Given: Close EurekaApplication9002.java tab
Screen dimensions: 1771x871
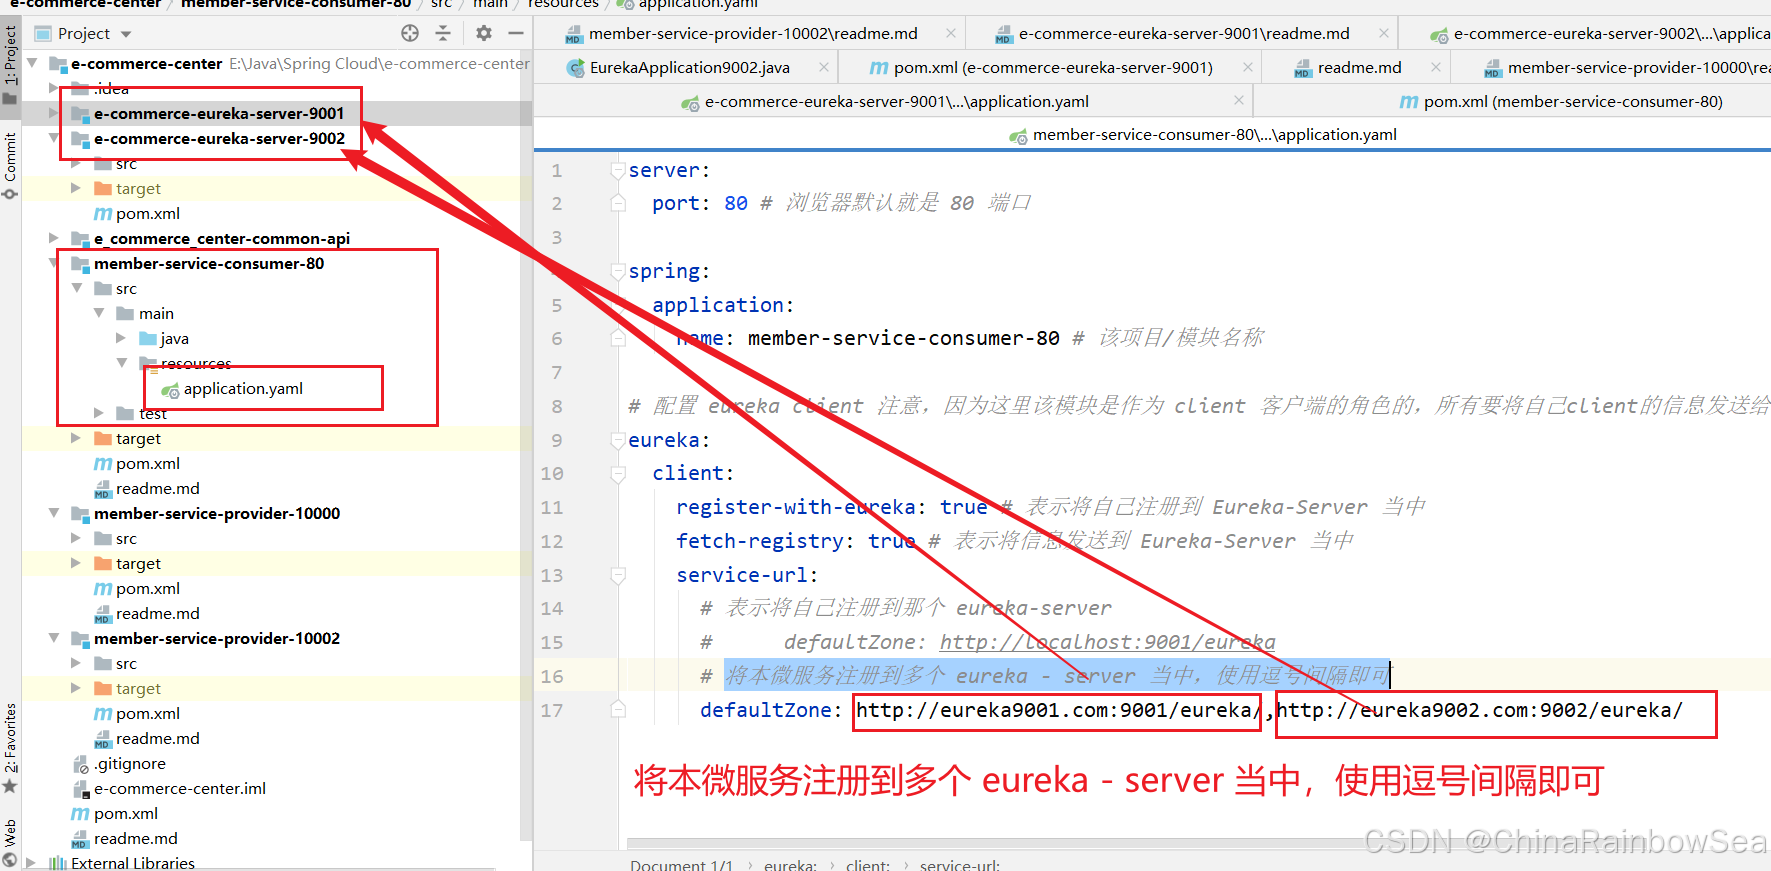Looking at the screenshot, I should 824,67.
